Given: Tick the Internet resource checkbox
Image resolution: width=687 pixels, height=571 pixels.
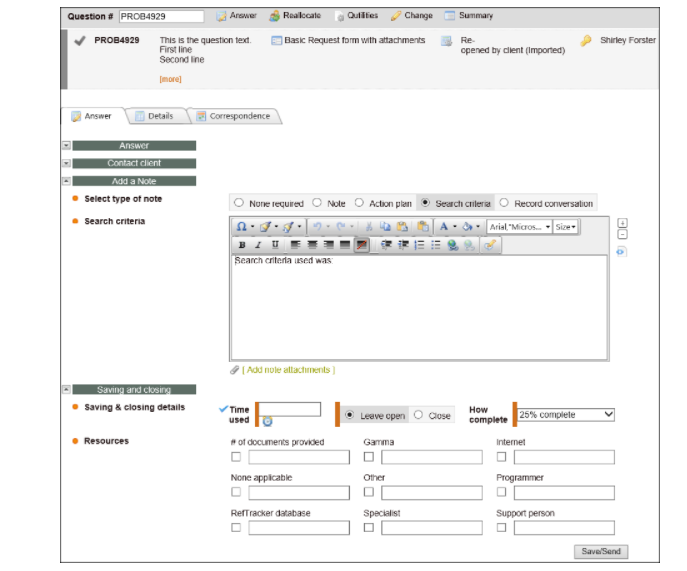Looking at the screenshot, I should click(x=502, y=457).
